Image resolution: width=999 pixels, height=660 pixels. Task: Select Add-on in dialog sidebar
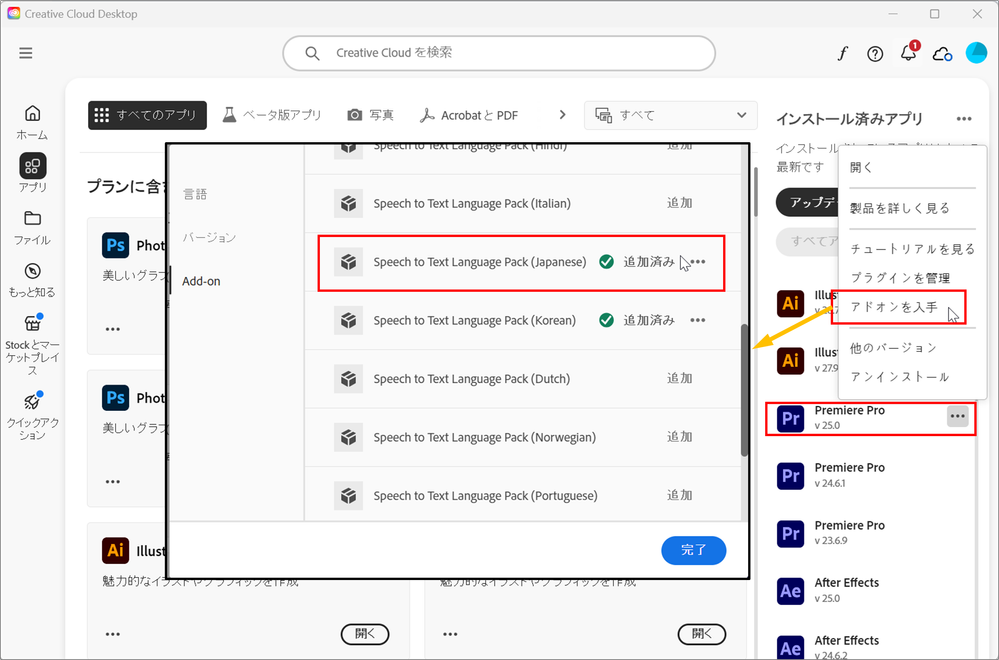[x=201, y=281]
